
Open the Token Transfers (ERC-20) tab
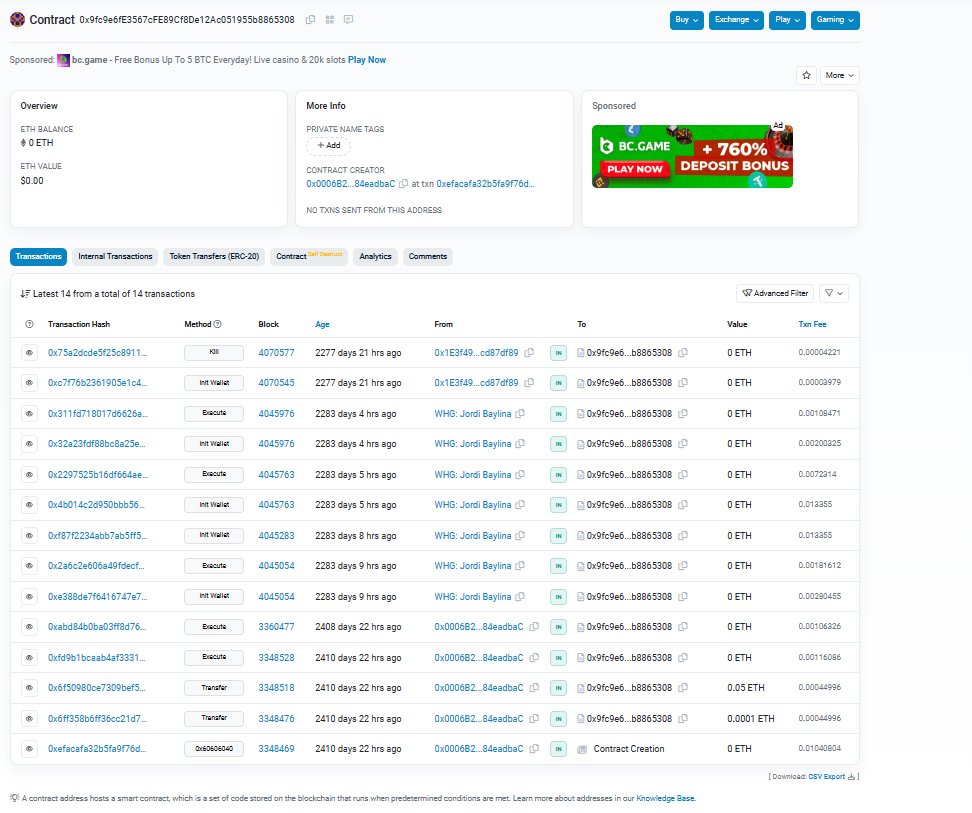tap(215, 257)
